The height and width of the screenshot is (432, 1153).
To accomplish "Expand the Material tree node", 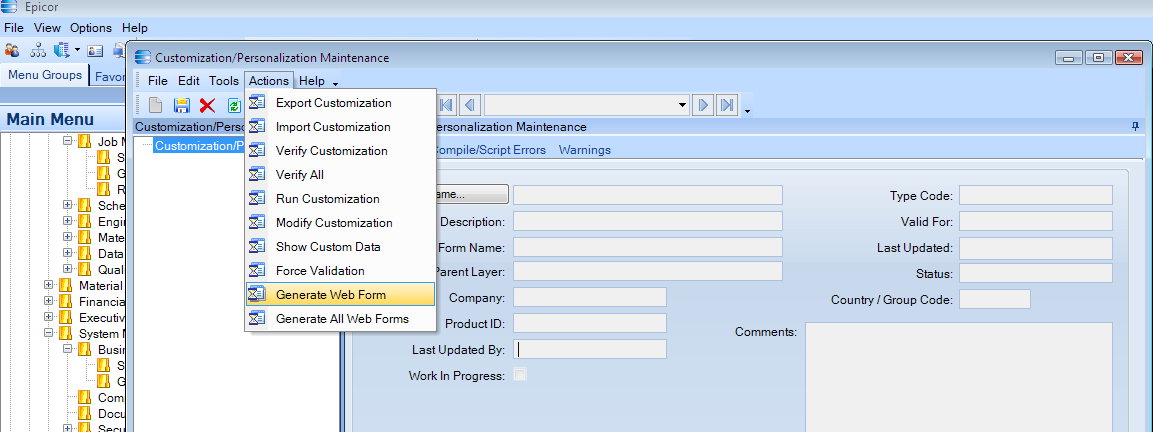I will (x=49, y=285).
